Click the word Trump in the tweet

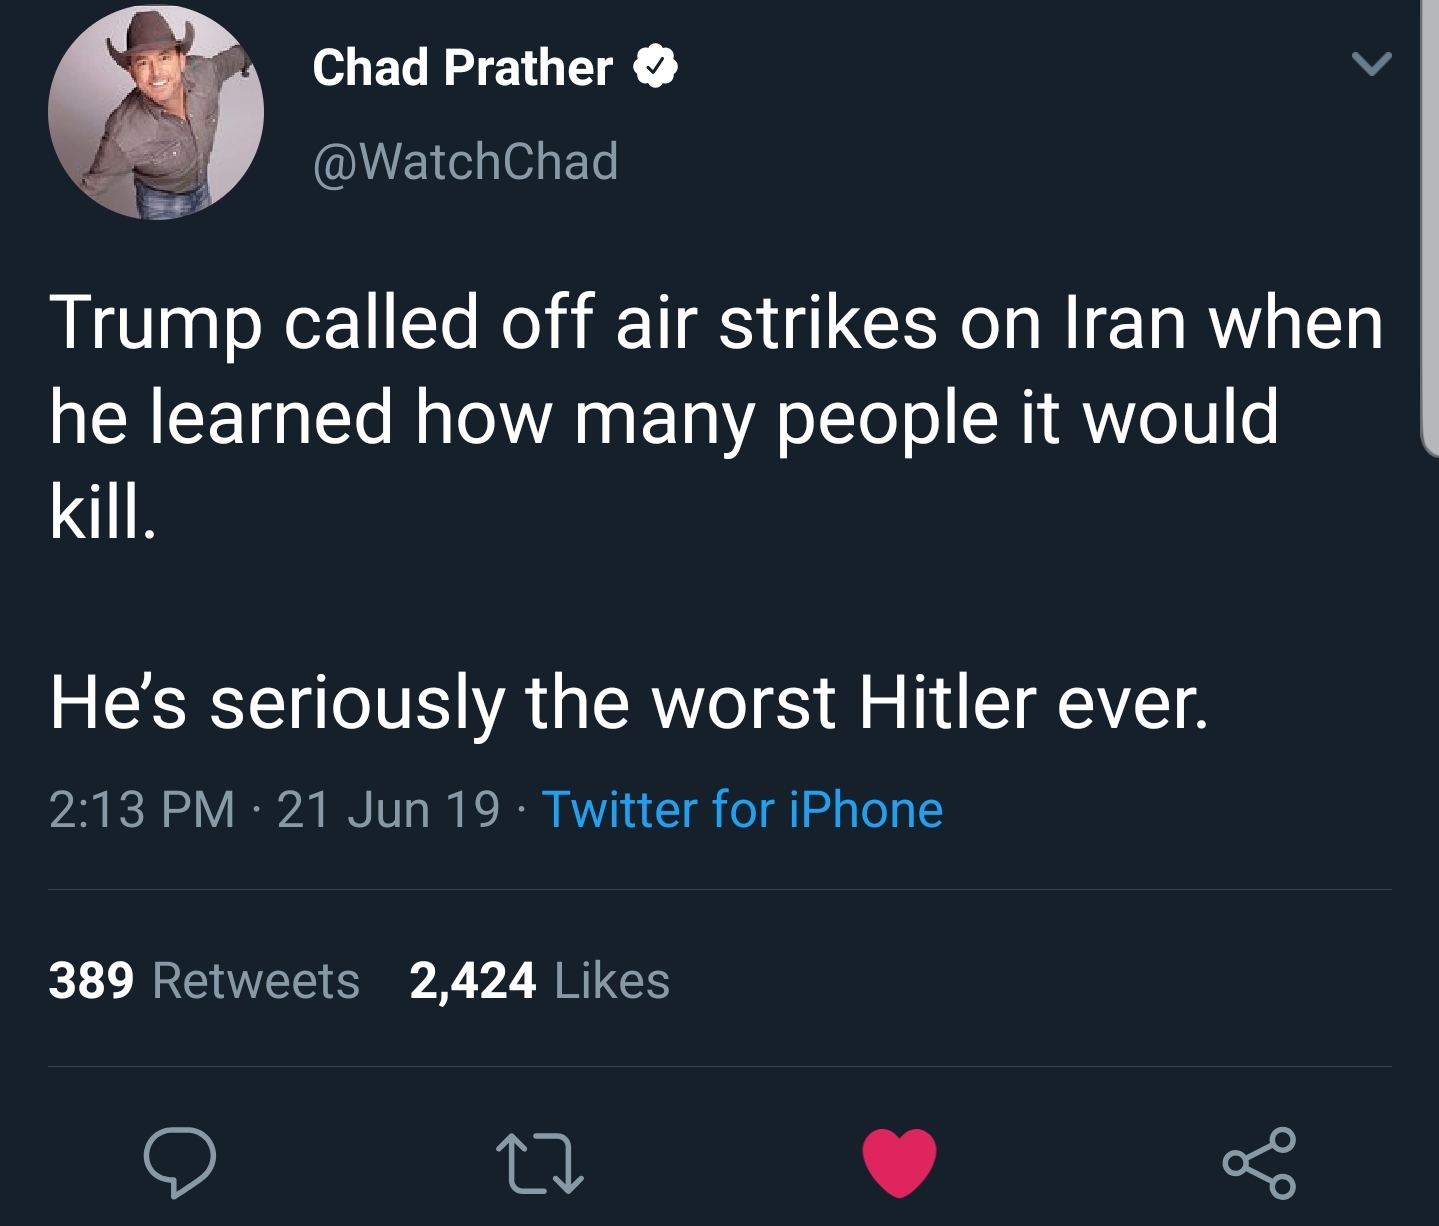click(156, 325)
